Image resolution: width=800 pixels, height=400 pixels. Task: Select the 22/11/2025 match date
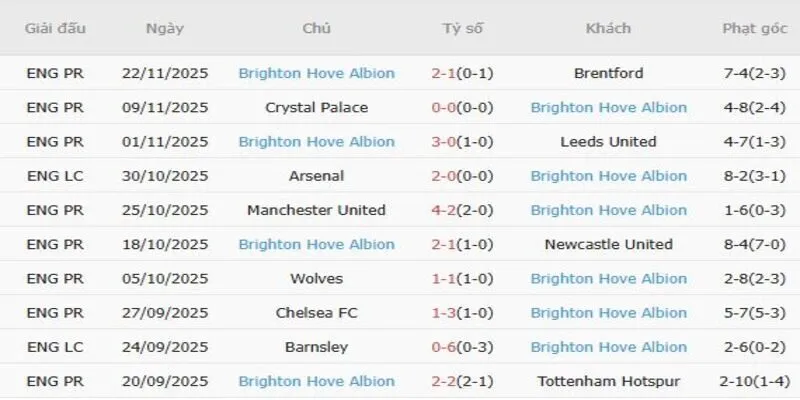click(x=164, y=73)
